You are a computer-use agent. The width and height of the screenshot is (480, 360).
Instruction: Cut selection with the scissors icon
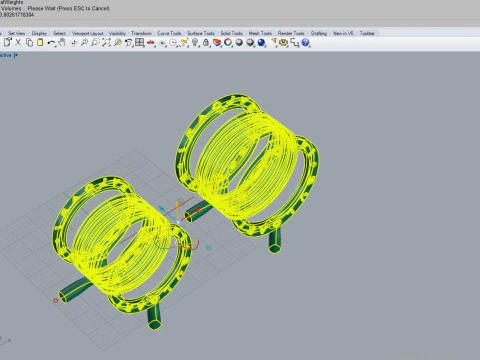[x=18, y=42]
